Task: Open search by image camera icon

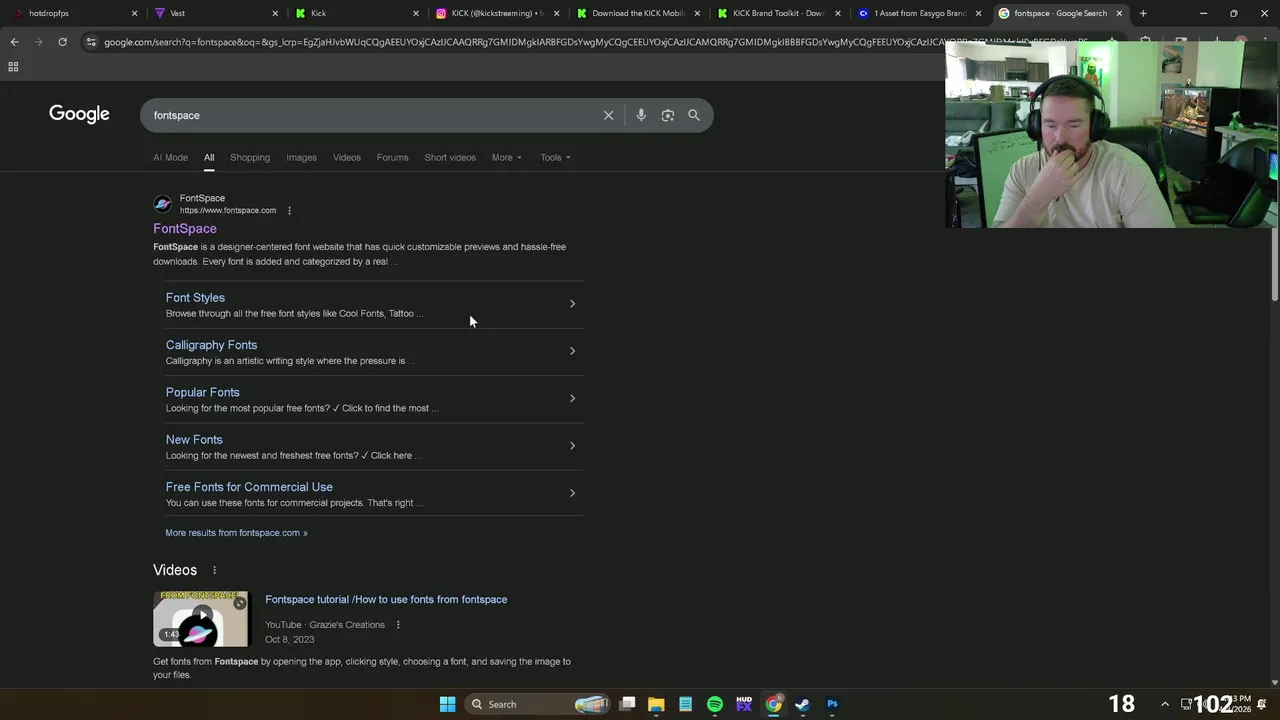Action: pos(668,115)
